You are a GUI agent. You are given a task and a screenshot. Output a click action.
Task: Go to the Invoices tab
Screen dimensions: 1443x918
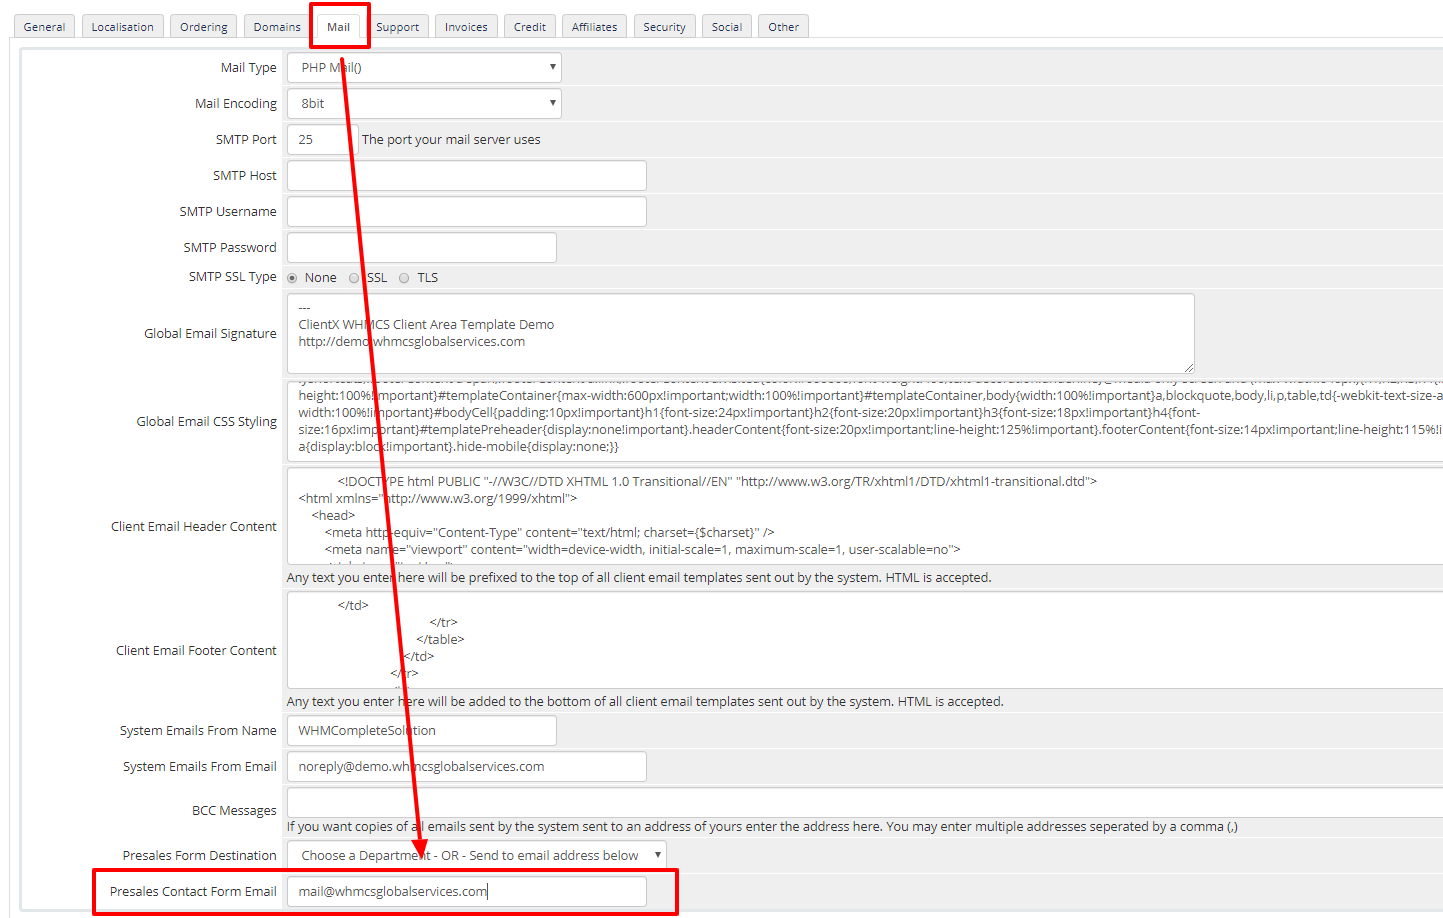[x=466, y=27]
